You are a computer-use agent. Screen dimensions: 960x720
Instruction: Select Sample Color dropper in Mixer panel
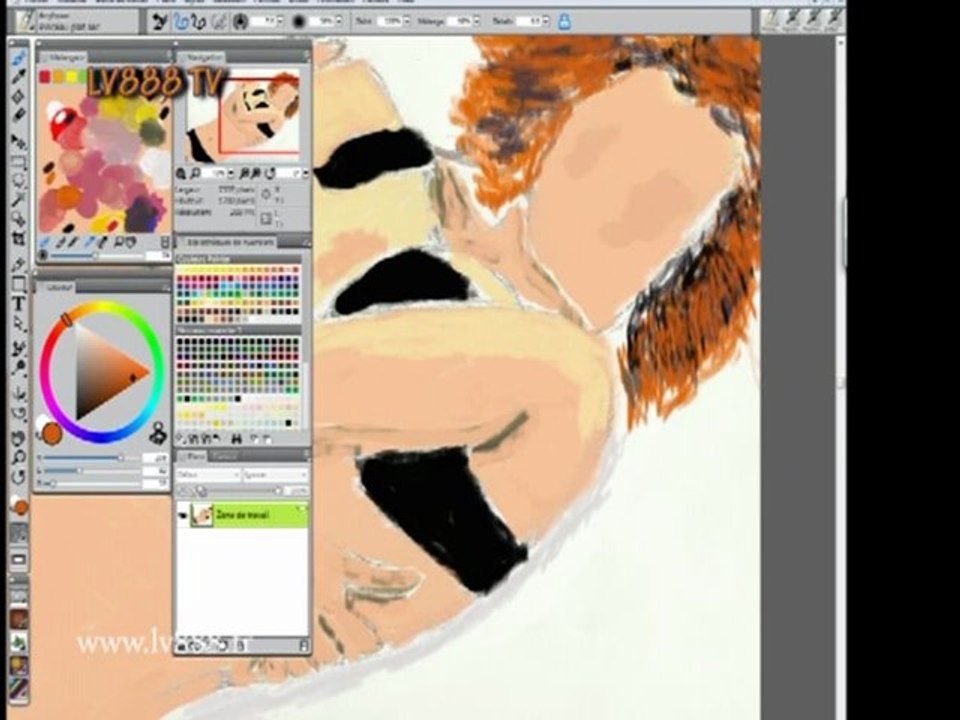coord(90,242)
